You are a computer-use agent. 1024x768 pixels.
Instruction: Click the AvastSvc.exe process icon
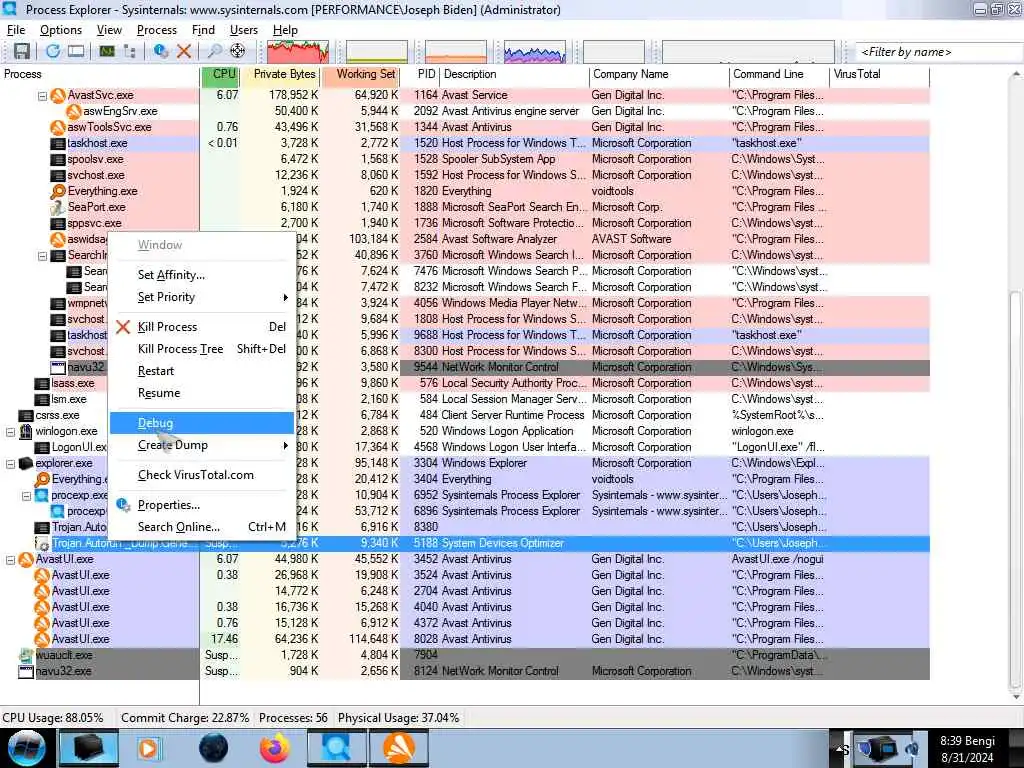coord(58,95)
